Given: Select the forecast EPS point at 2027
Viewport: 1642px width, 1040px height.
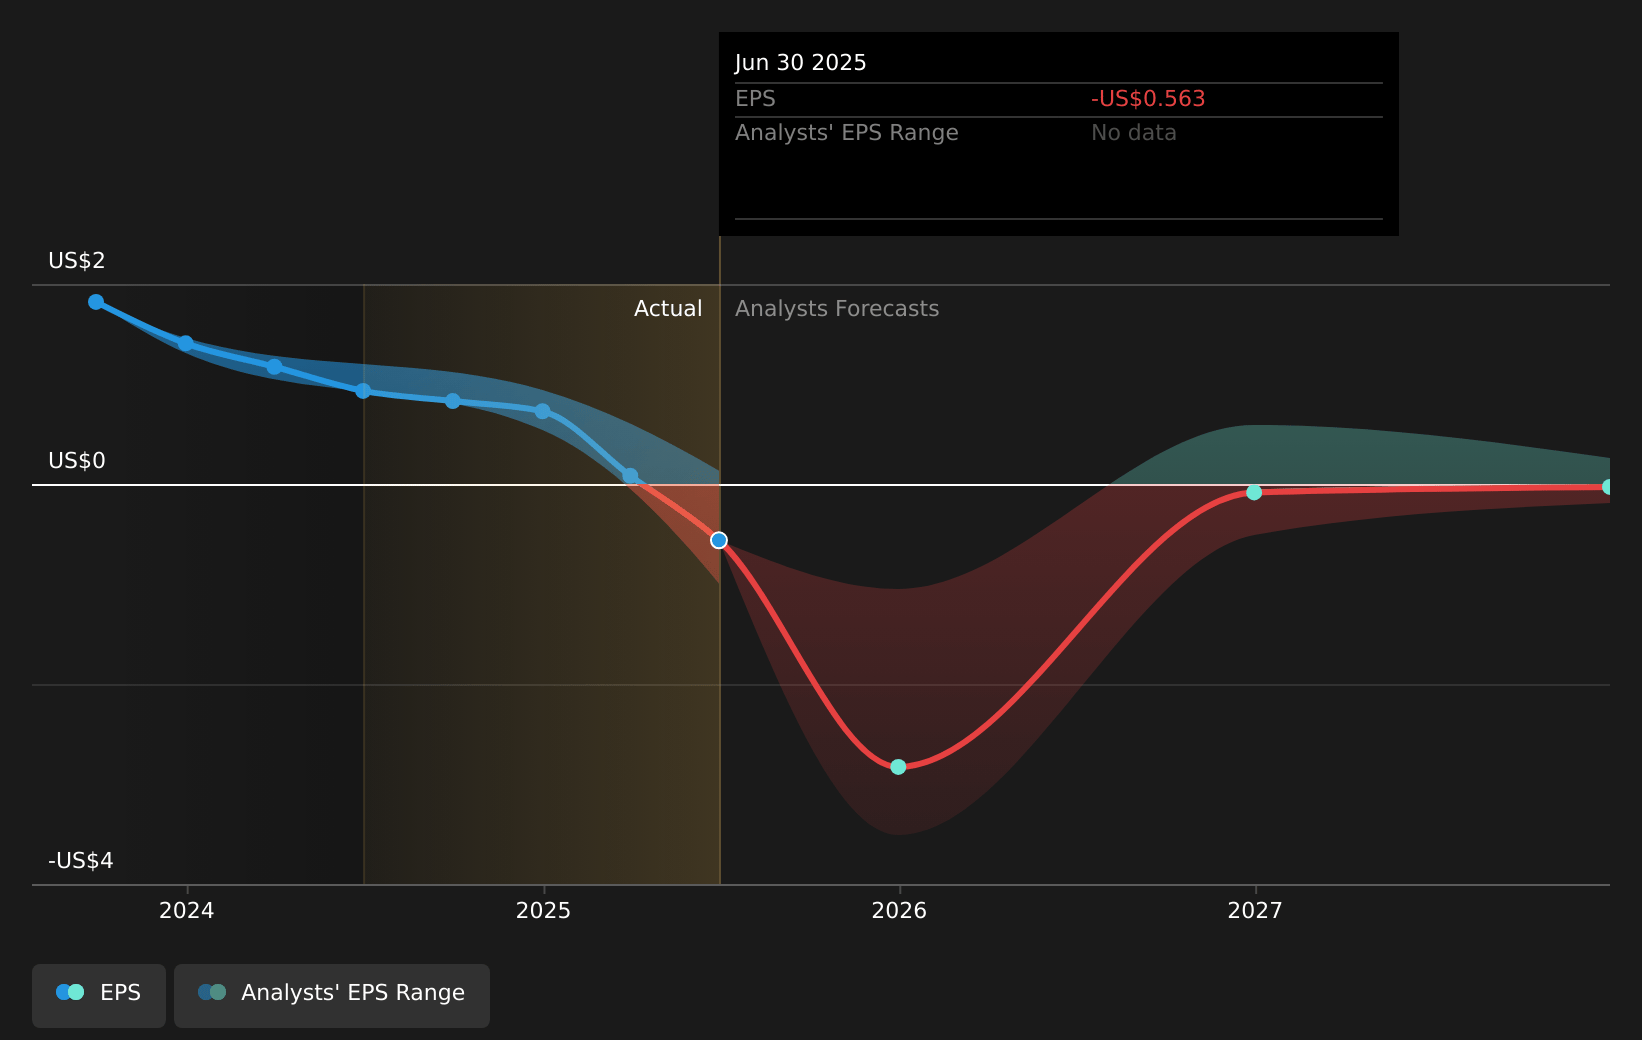Looking at the screenshot, I should coord(1254,492).
